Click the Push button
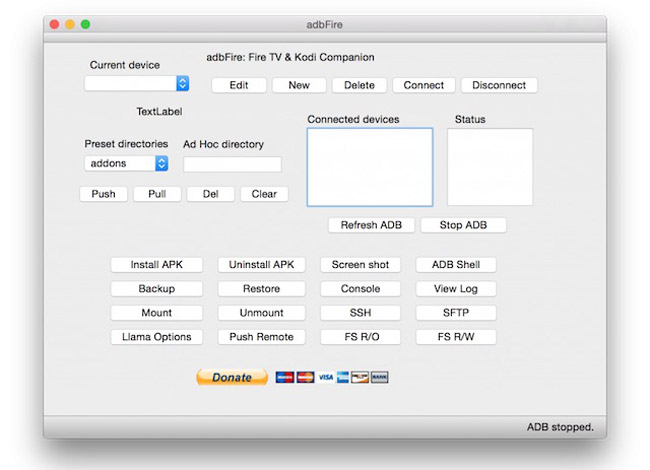Screen dimensions: 650x470 click(x=104, y=194)
